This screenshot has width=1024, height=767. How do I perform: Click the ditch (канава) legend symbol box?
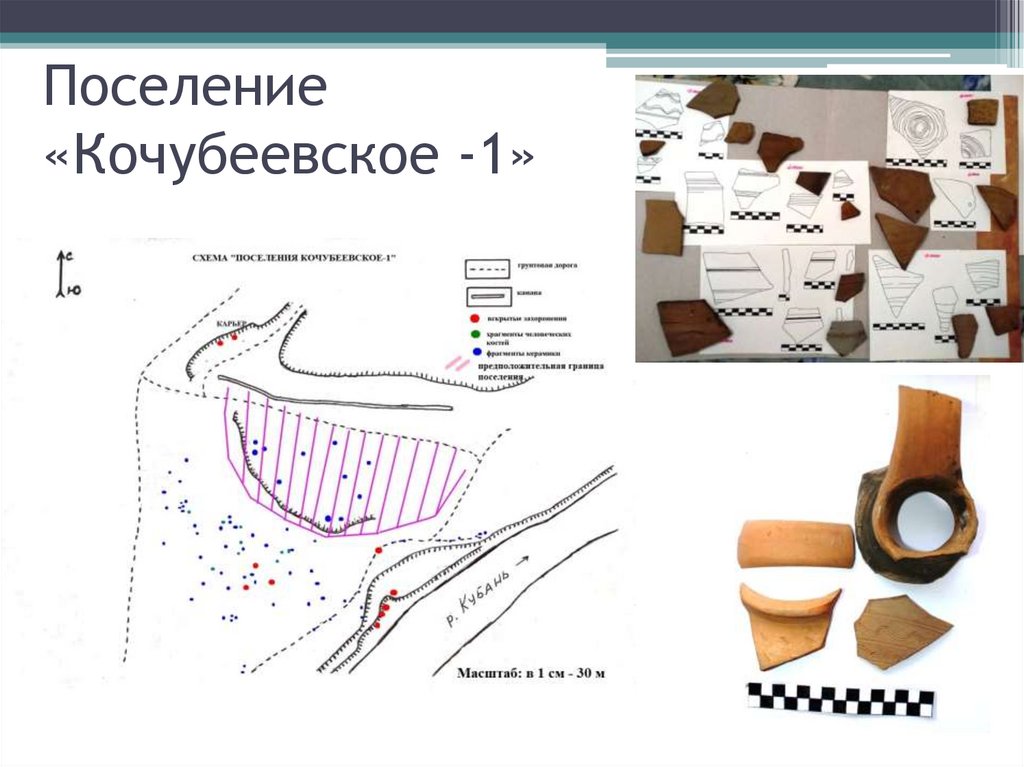489,296
